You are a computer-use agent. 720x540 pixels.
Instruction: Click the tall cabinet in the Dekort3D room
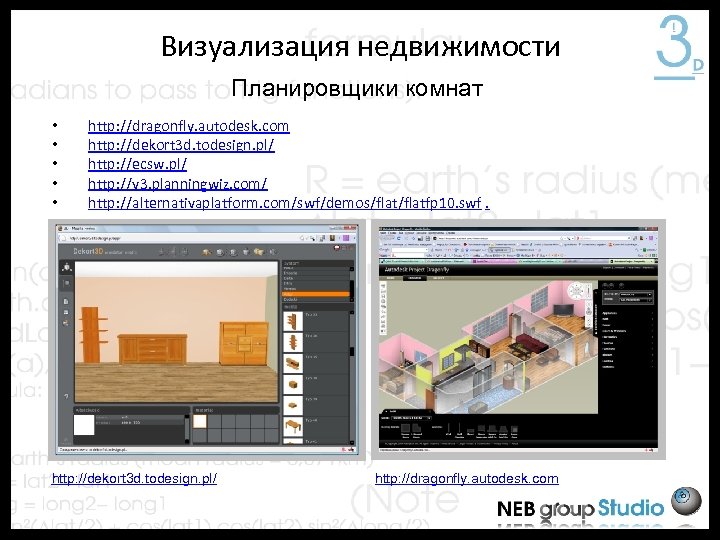click(x=244, y=343)
